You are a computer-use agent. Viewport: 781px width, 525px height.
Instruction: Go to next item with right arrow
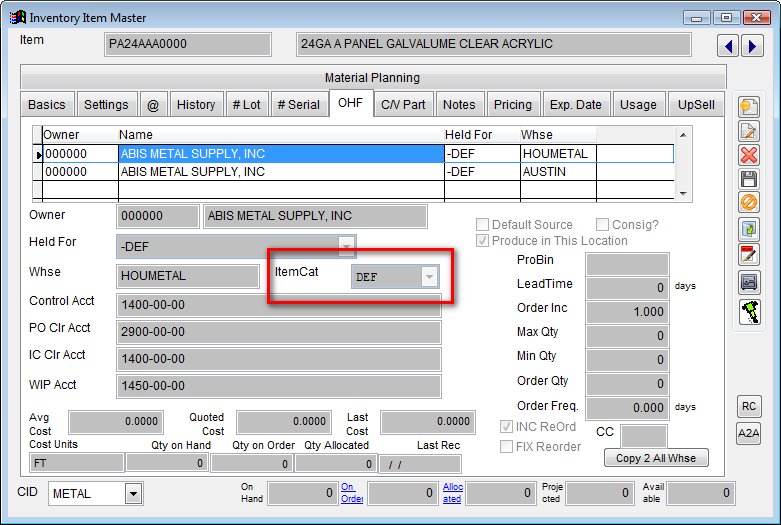pyautogui.click(x=751, y=46)
